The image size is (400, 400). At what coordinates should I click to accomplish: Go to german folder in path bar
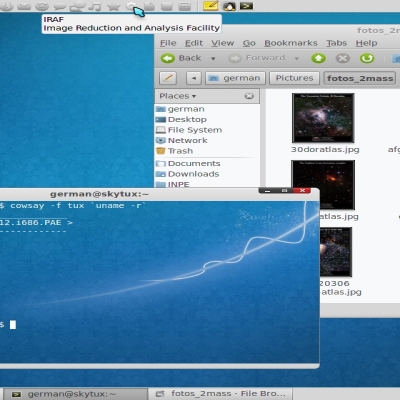(235, 78)
